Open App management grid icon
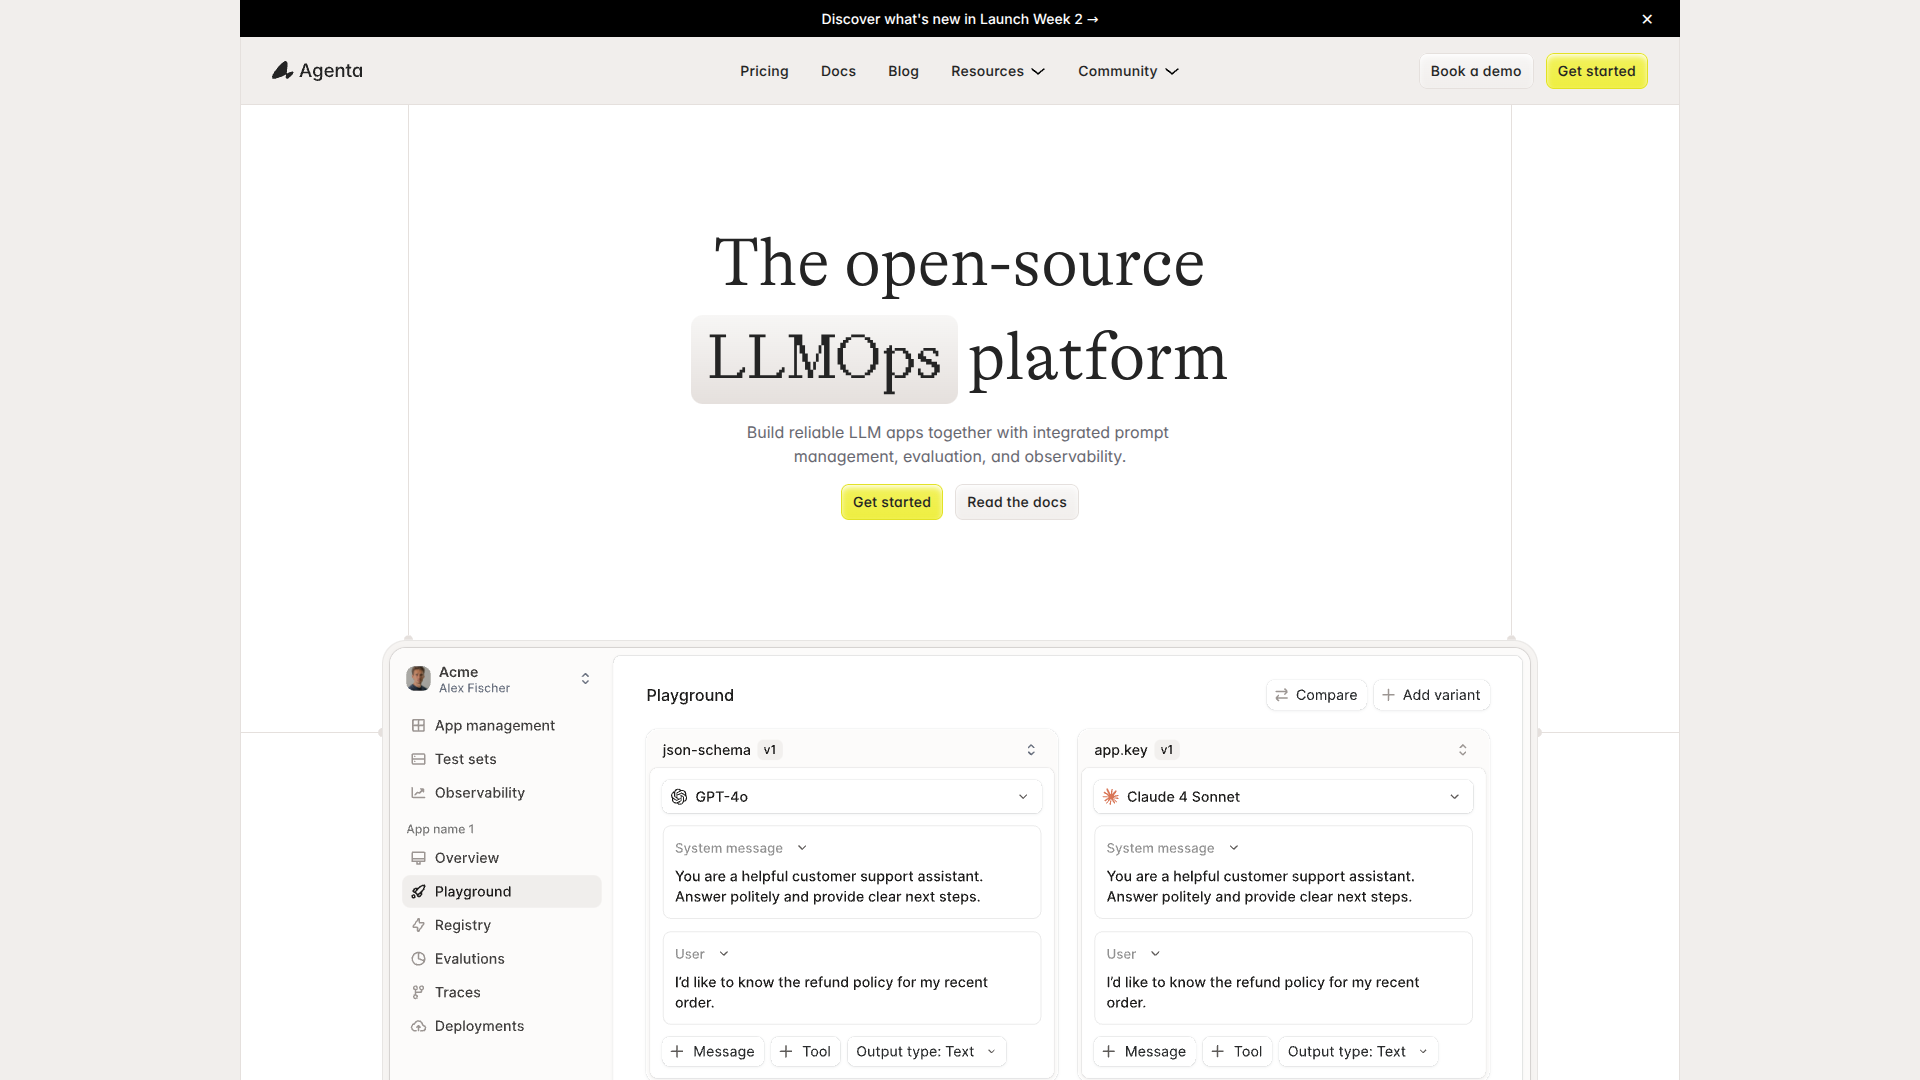Image resolution: width=1920 pixels, height=1080 pixels. click(418, 725)
